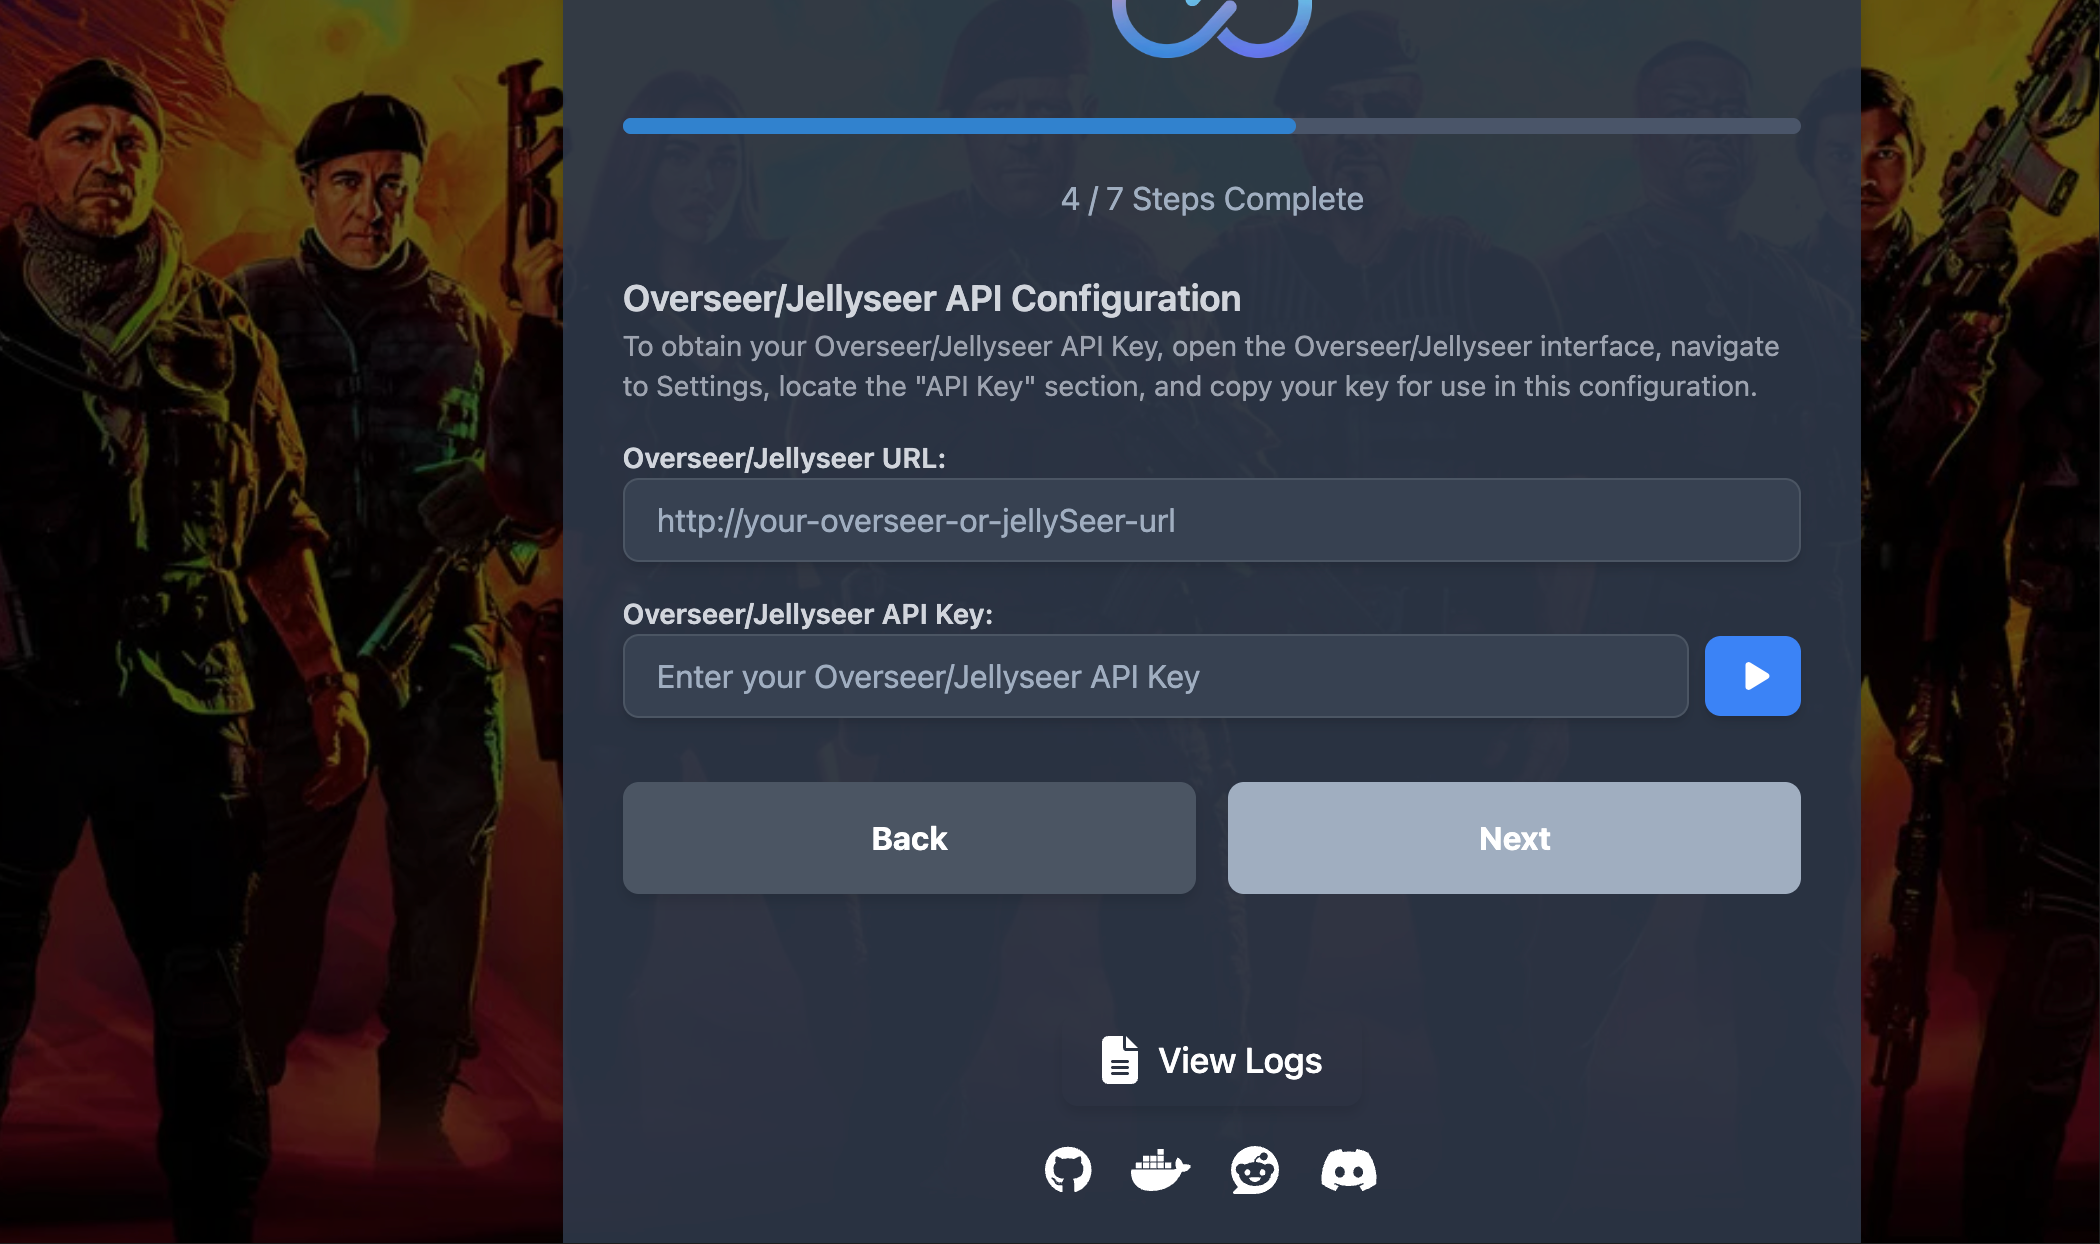
Task: Click the blue play arrow to test the API key
Action: pos(1752,676)
